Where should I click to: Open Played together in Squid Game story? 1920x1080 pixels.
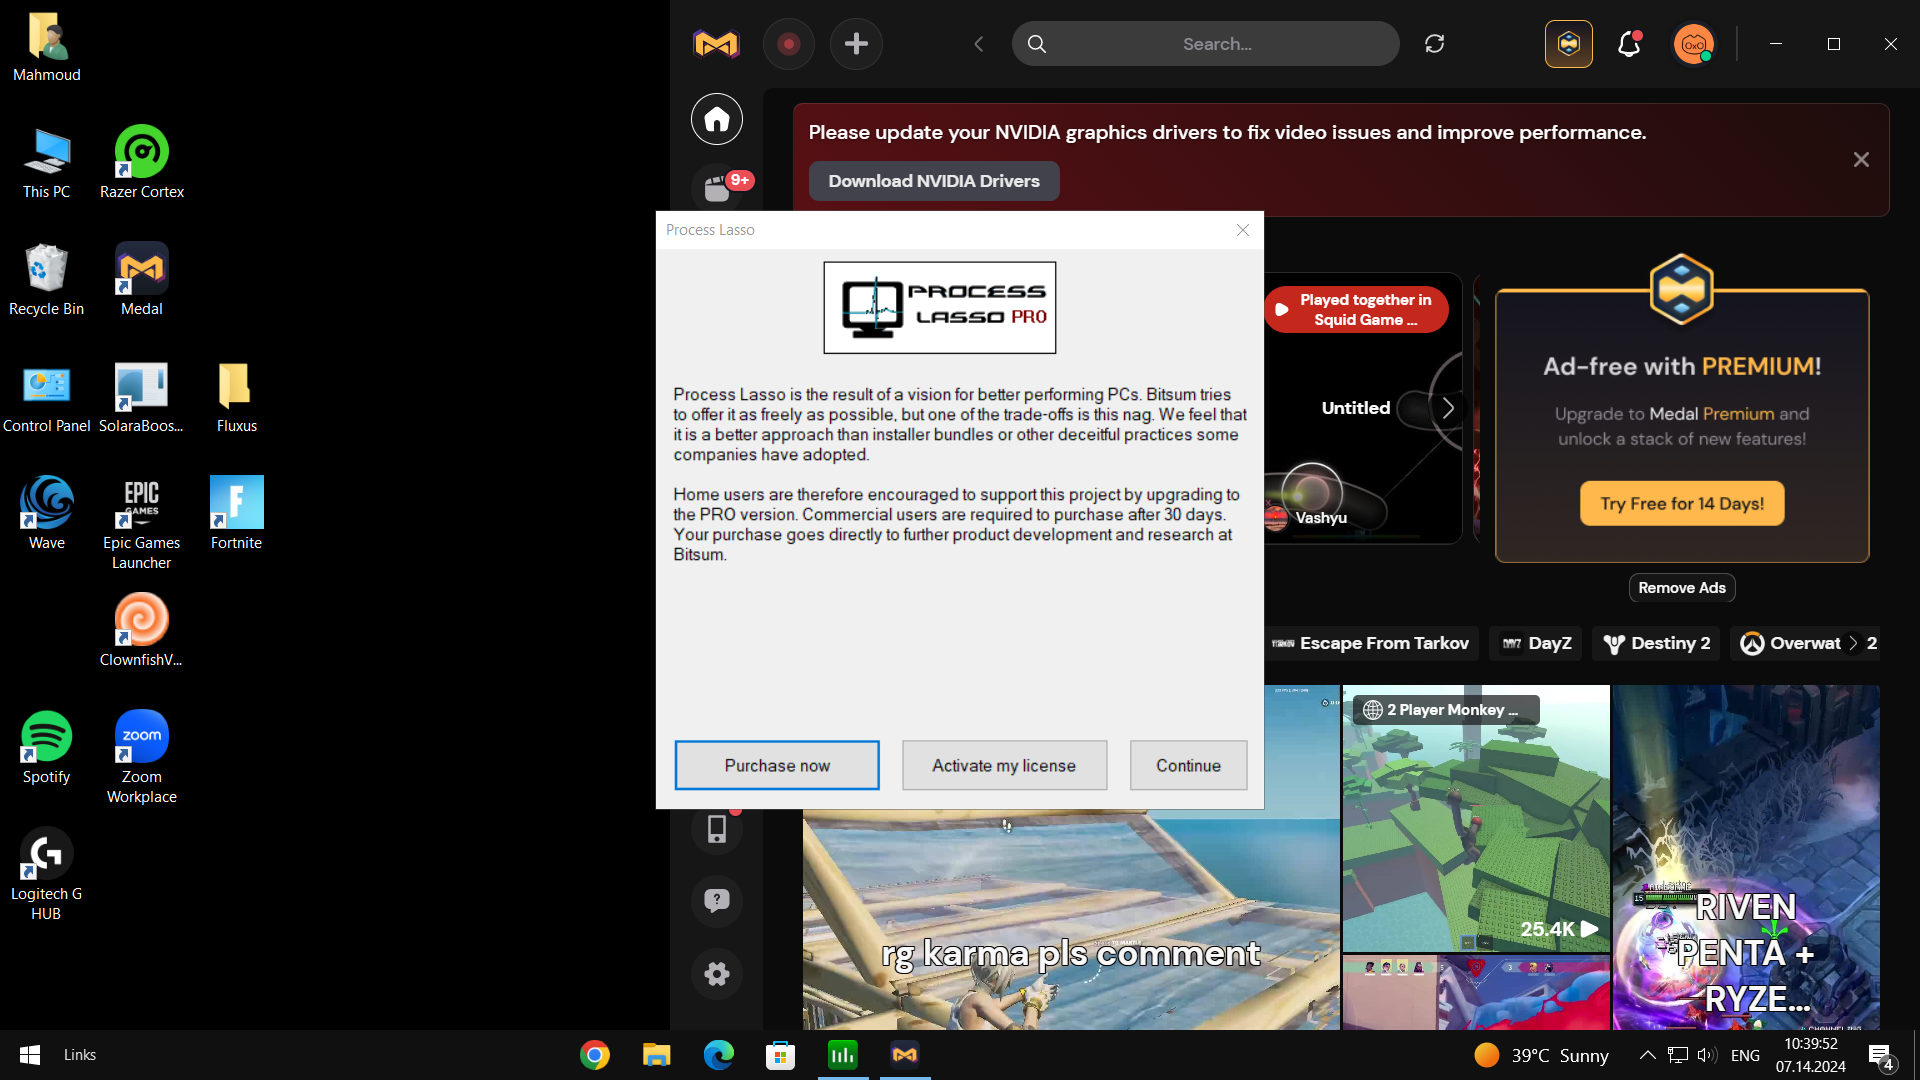coord(1357,310)
